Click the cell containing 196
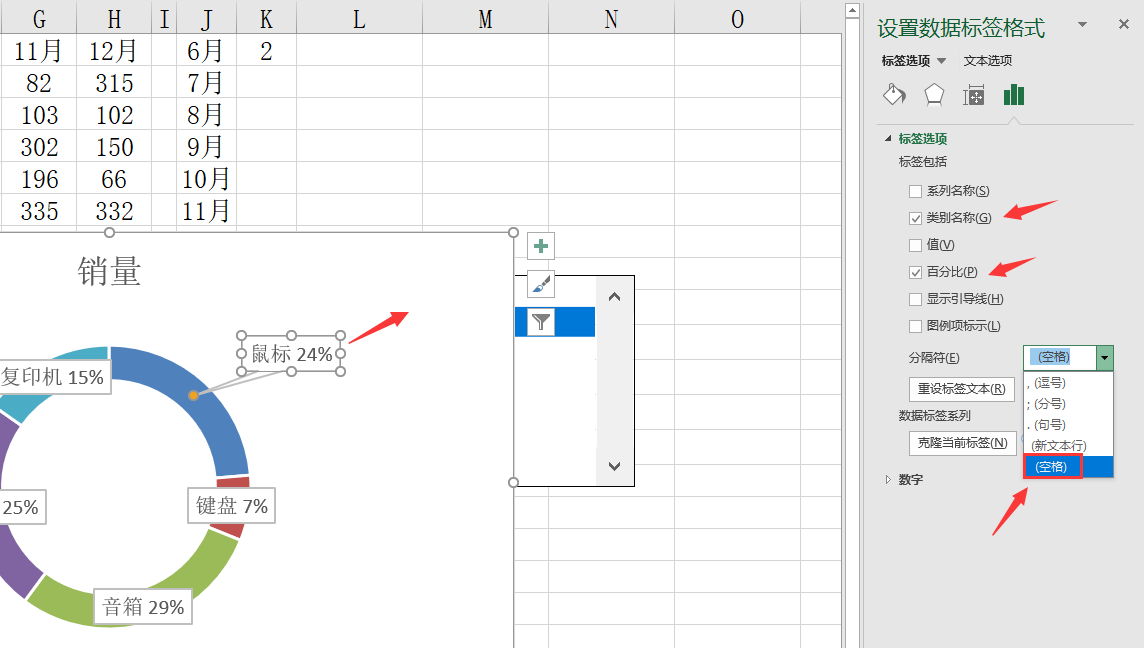Viewport: 1144px width, 648px height. coord(39,180)
